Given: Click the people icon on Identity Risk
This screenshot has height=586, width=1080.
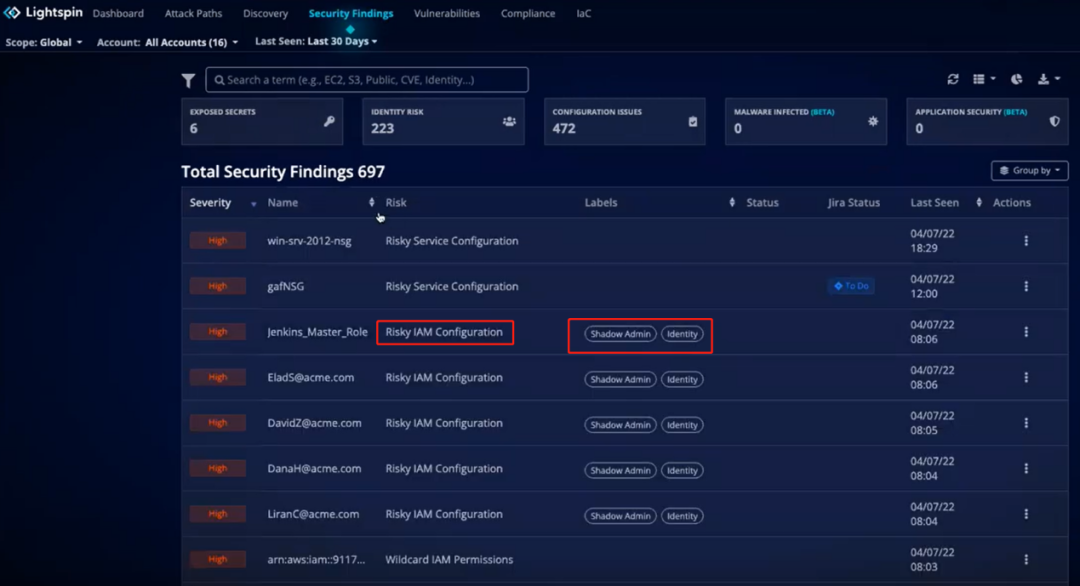Looking at the screenshot, I should pyautogui.click(x=509, y=121).
